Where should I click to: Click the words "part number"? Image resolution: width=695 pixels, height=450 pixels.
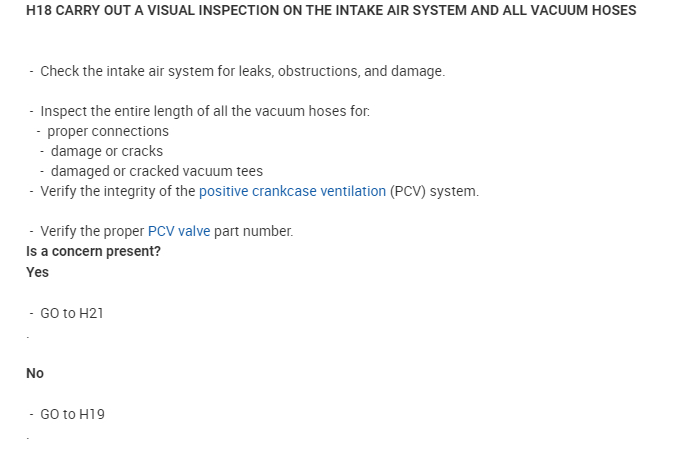pyautogui.click(x=253, y=231)
